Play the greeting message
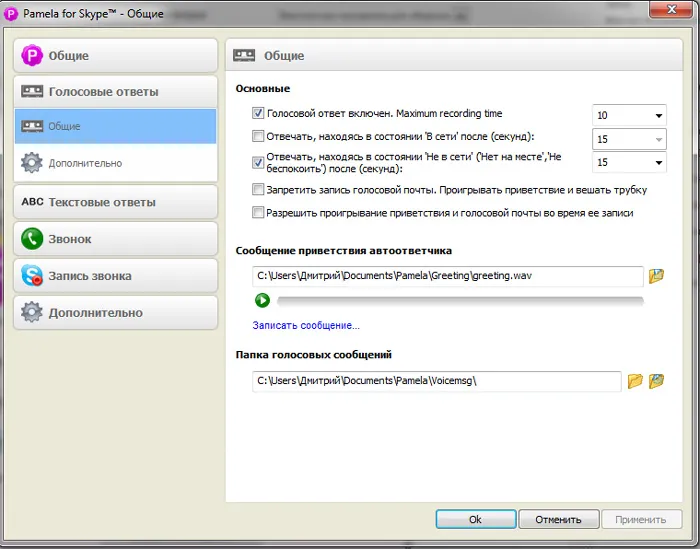 (262, 300)
